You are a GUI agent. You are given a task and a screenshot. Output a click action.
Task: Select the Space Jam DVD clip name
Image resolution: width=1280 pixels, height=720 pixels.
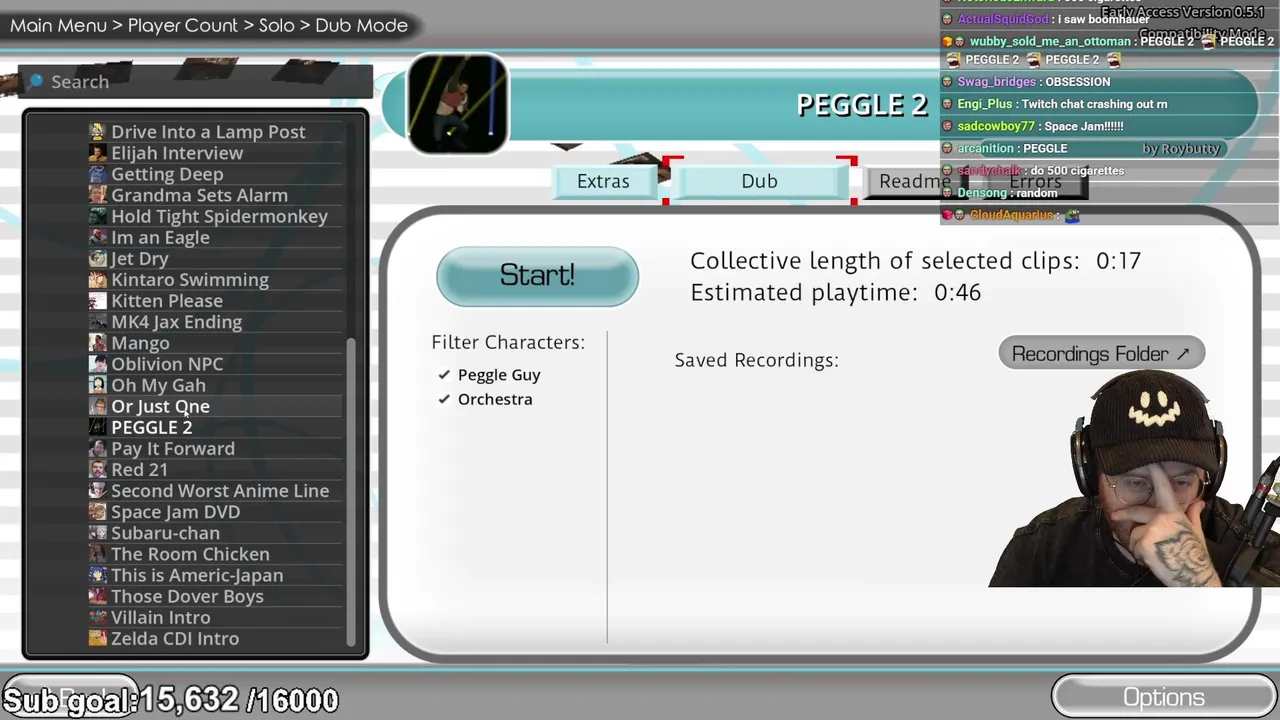(175, 512)
